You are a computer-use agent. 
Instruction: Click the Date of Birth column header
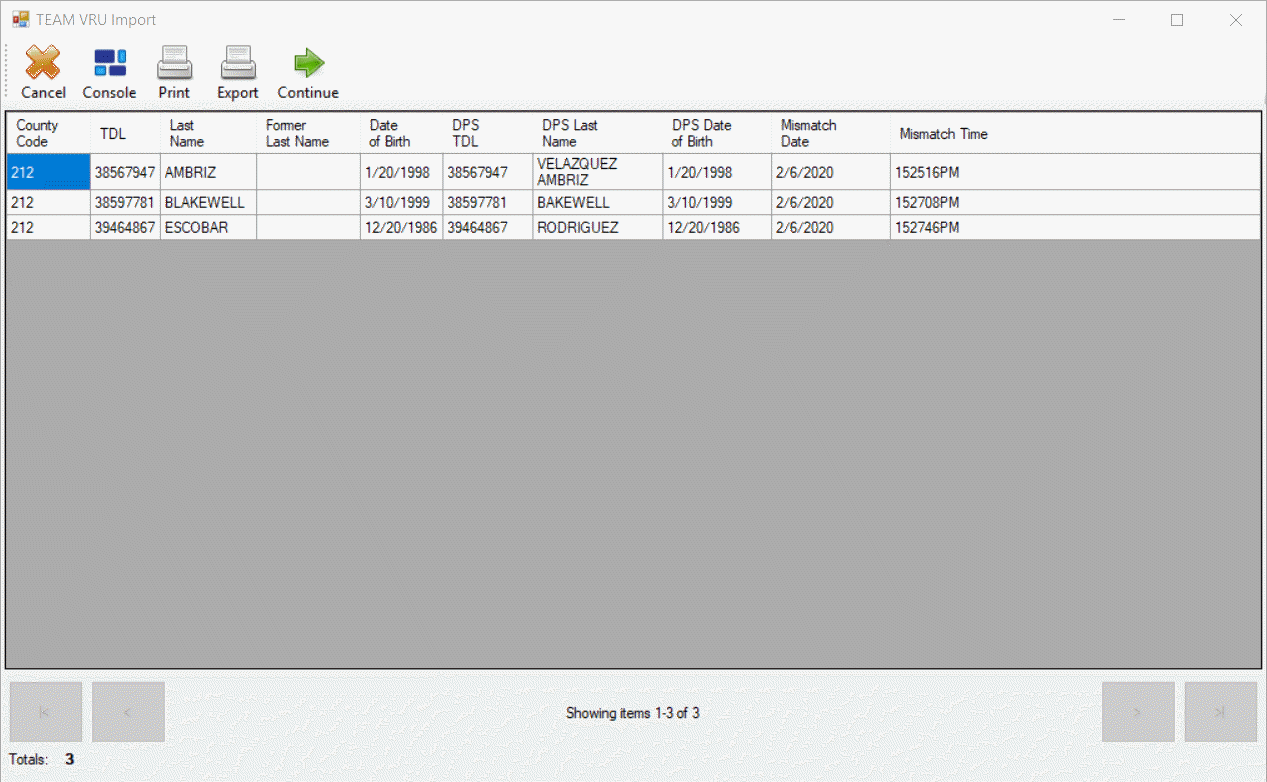402,133
